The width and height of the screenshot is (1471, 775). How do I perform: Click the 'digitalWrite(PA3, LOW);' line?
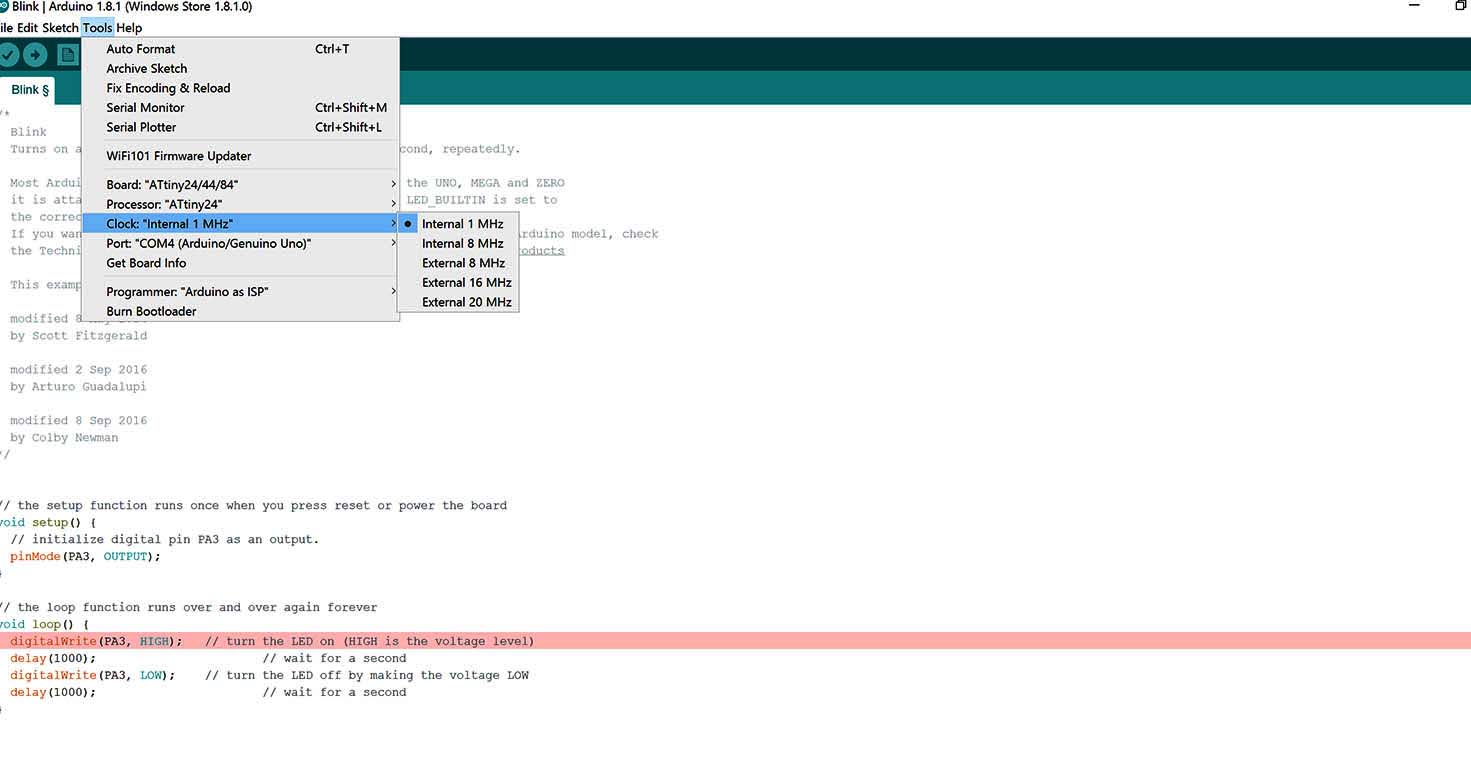pos(92,675)
